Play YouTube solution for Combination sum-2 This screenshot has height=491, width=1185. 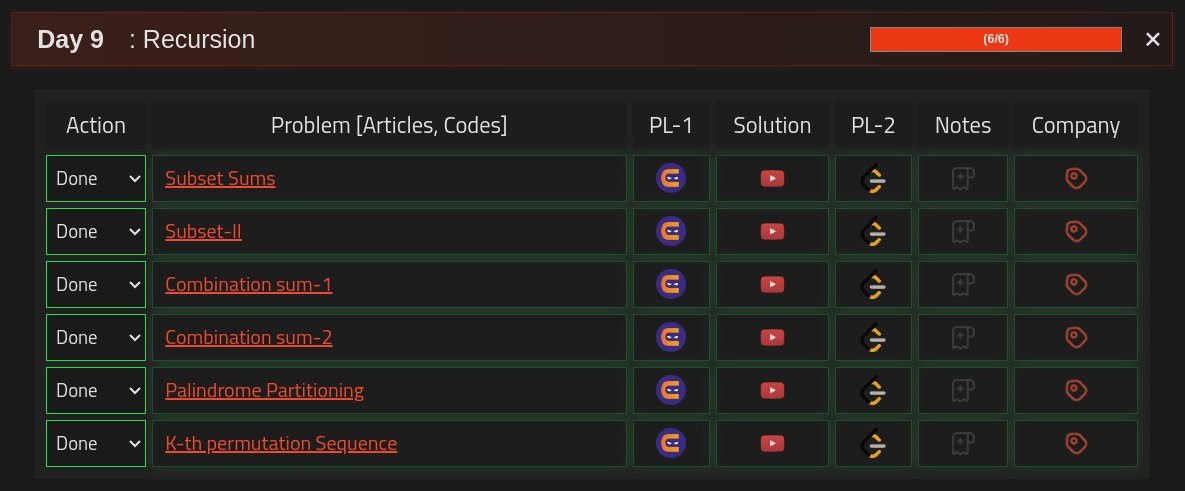click(772, 337)
